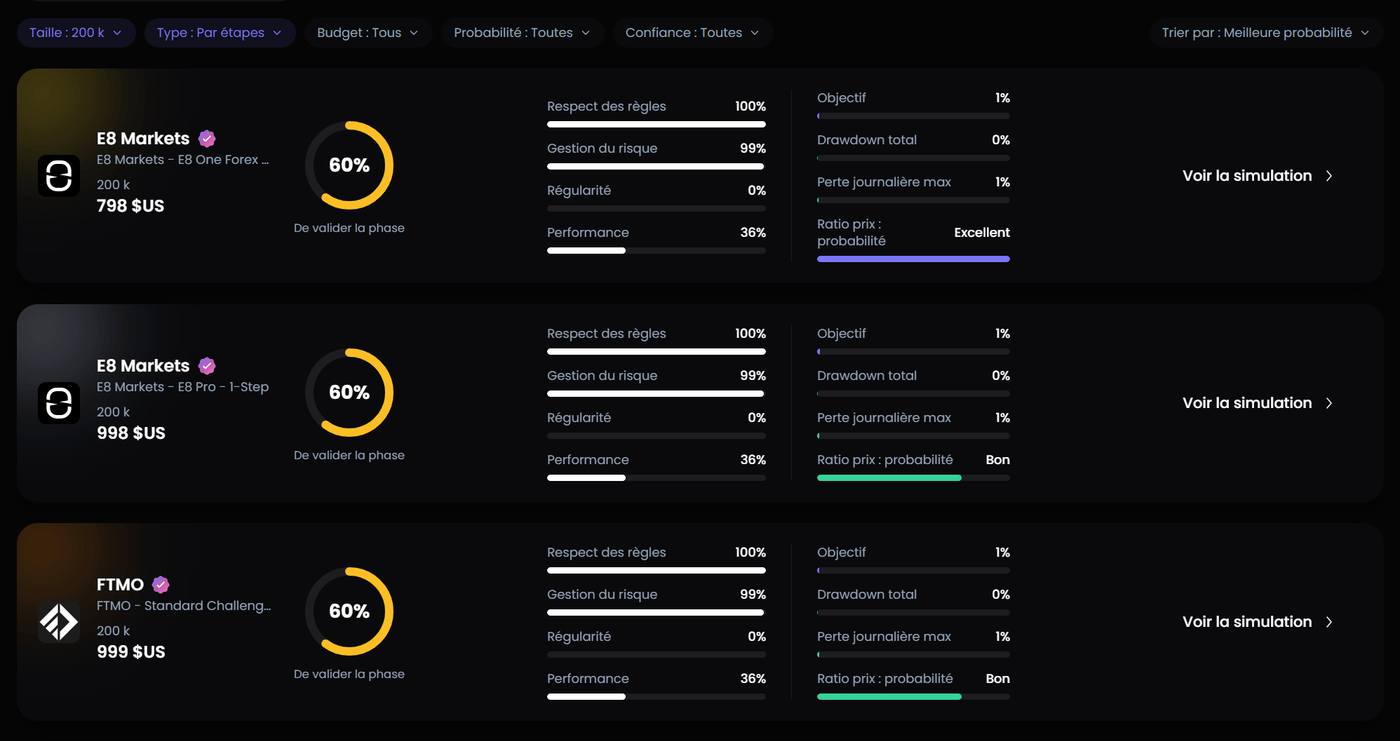This screenshot has height=741, width=1400.
Task: Open Voir la simulation for E8 One Forex
Action: click(x=1257, y=176)
